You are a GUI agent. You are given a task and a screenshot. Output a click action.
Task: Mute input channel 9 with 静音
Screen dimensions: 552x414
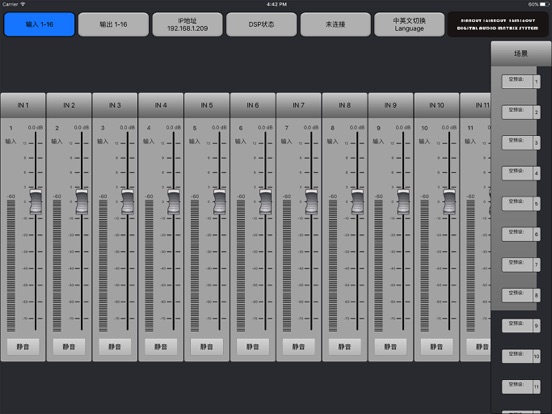390,347
